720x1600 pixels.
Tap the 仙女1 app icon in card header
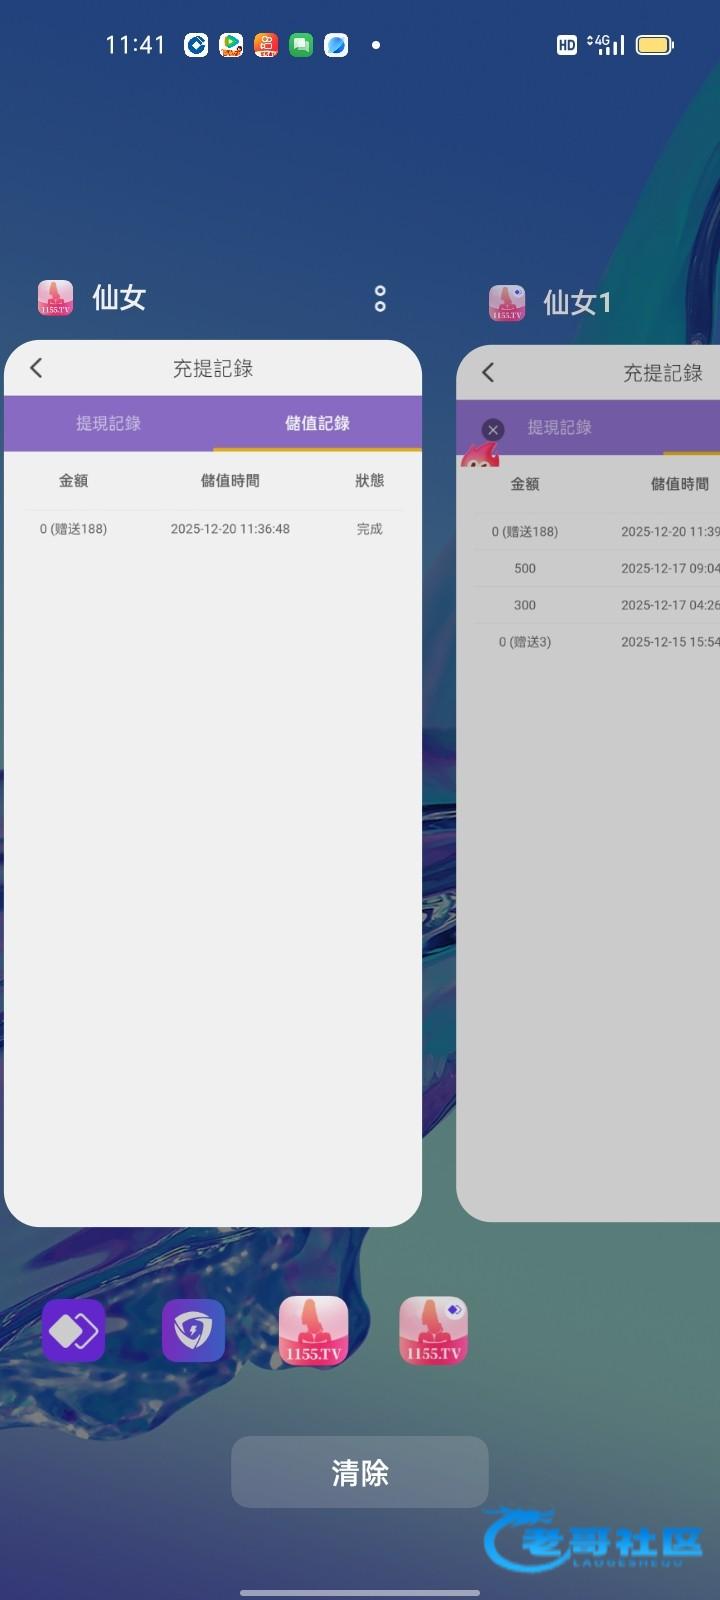click(x=507, y=303)
